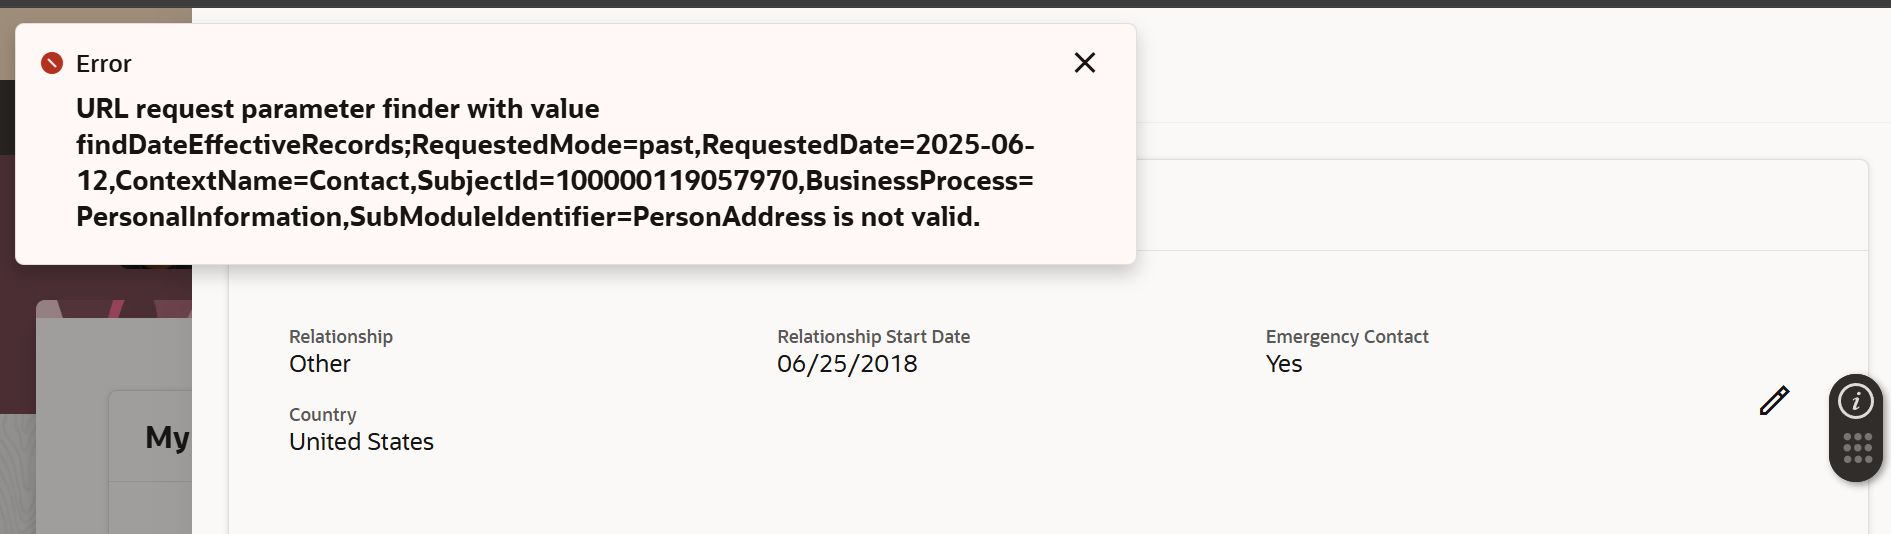Dismiss the error message with the X

pos(1085,63)
